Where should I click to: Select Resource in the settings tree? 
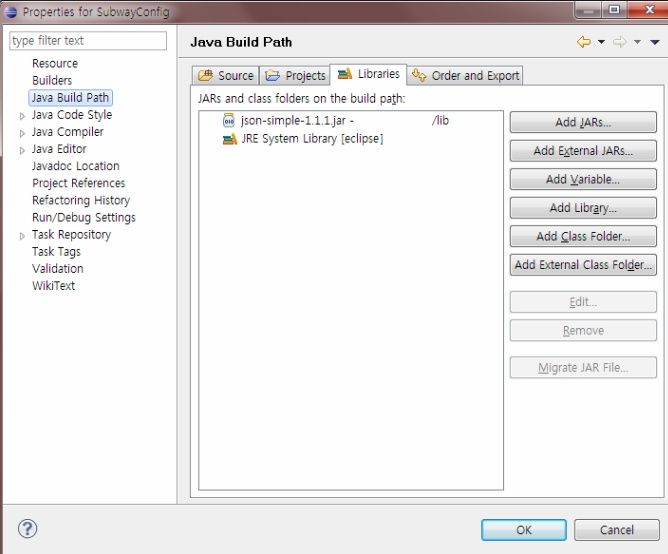tap(55, 63)
